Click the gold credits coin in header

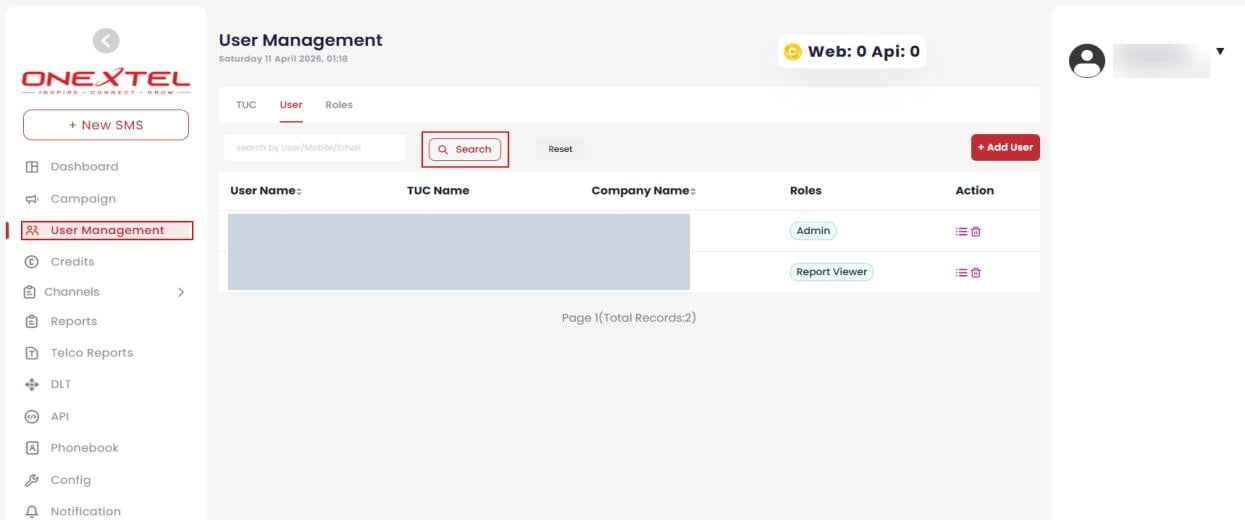pyautogui.click(x=793, y=52)
